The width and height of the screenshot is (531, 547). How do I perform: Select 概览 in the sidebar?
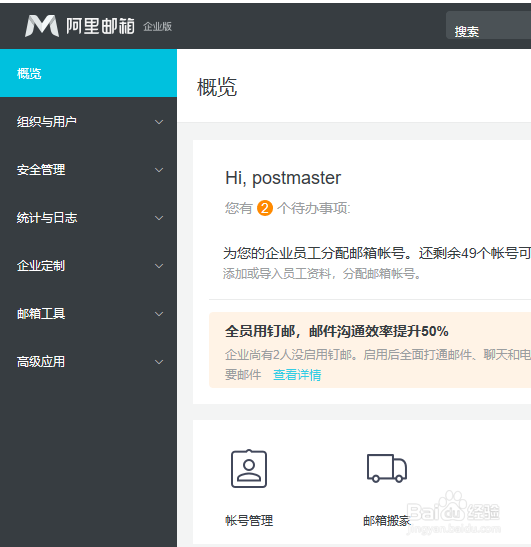[x=88, y=73]
